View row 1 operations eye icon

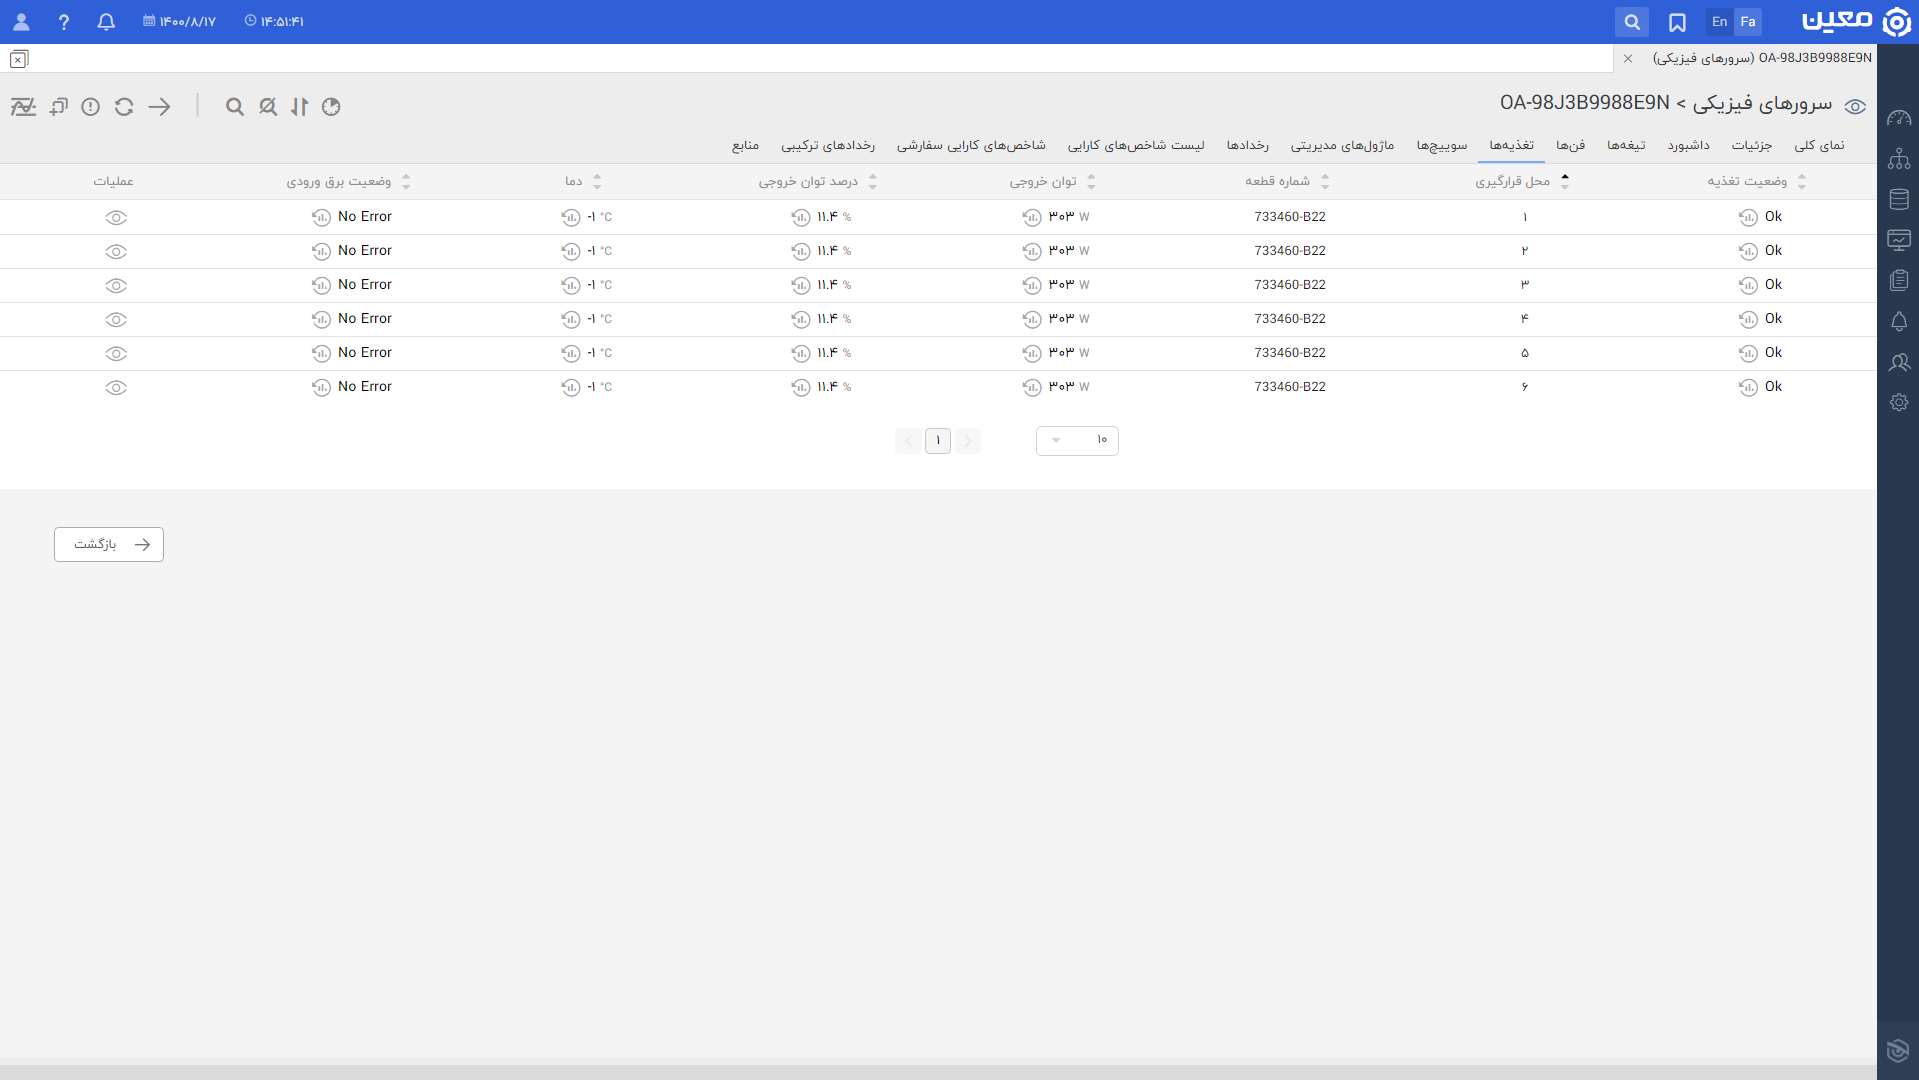pyautogui.click(x=116, y=217)
